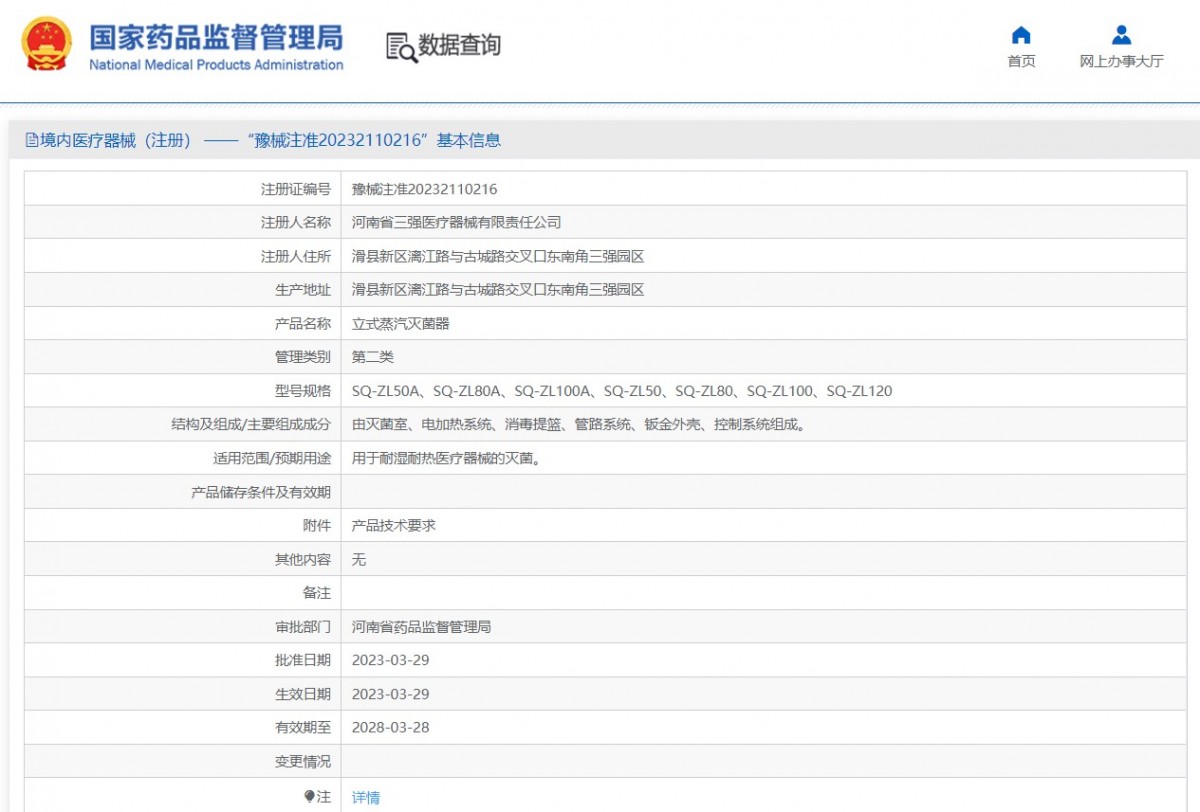This screenshot has height=812, width=1200.
Task: Click the 型号规格 label cell
Action: pyautogui.click(x=183, y=391)
